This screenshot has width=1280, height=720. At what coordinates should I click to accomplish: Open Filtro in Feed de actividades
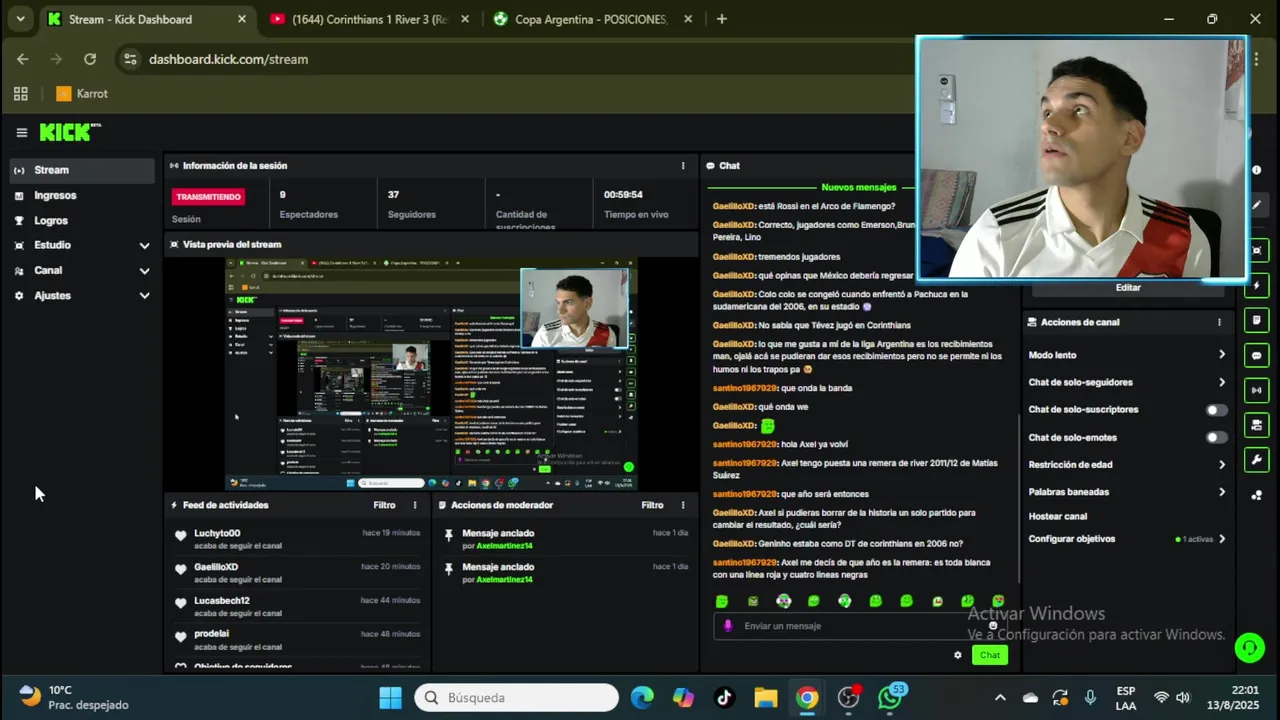click(x=384, y=505)
